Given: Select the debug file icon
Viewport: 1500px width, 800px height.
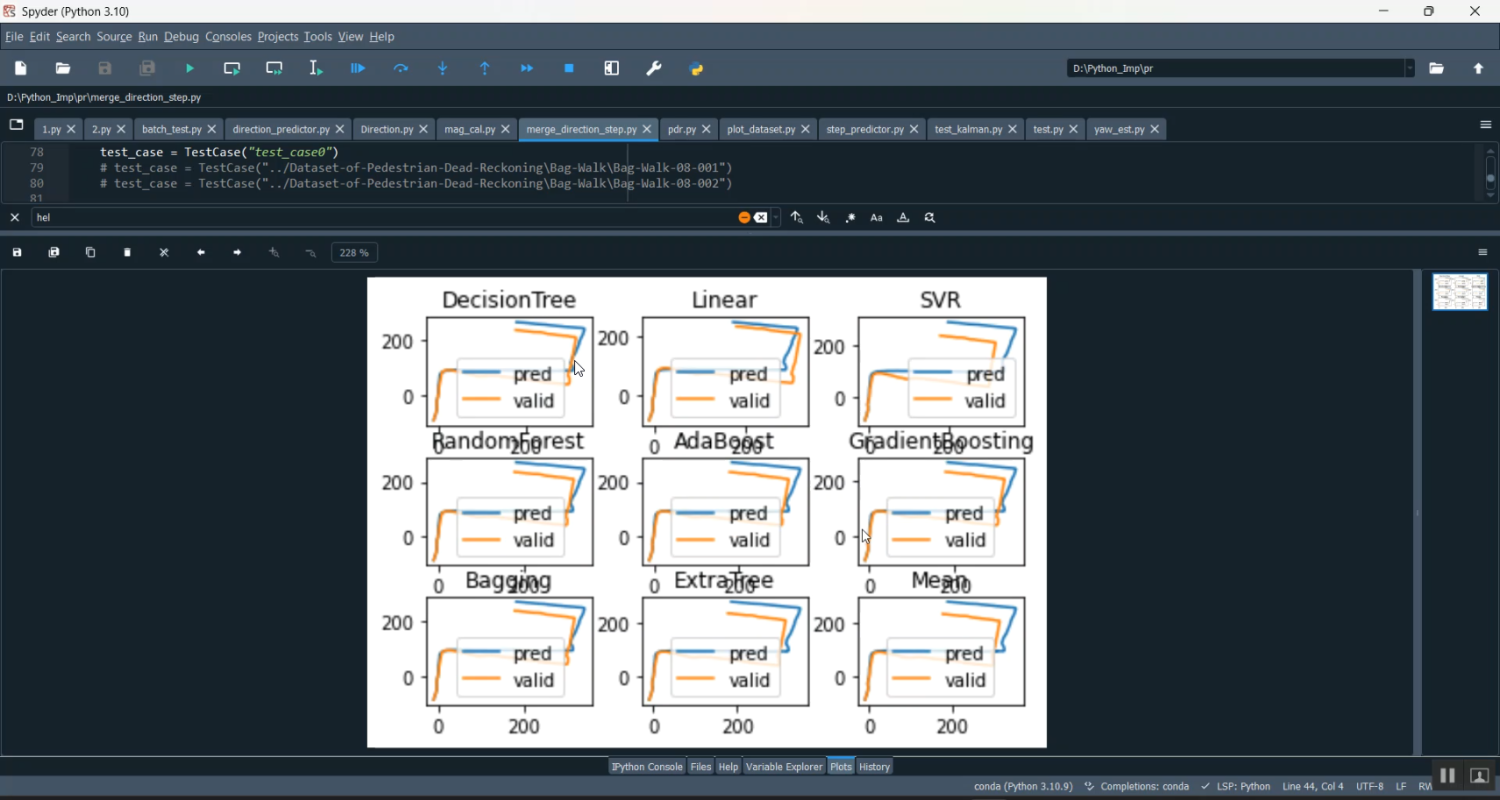Looking at the screenshot, I should pyautogui.click(x=358, y=68).
